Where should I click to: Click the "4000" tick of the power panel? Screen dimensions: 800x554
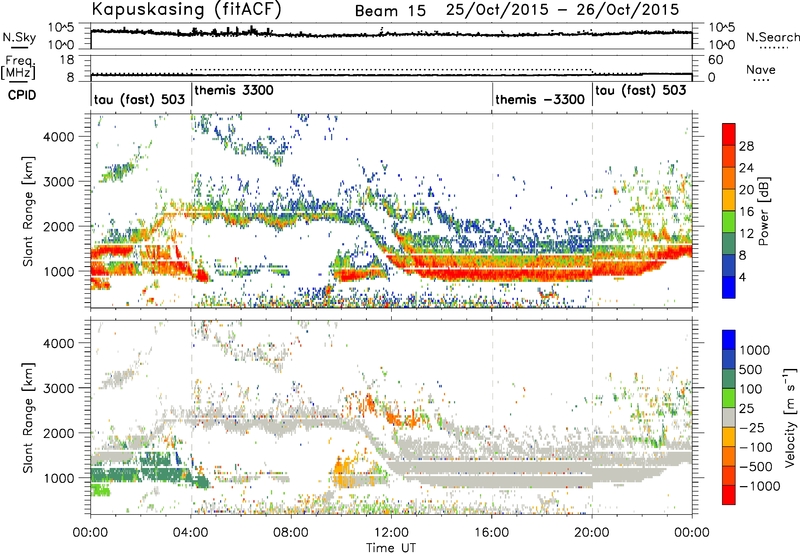pos(59,137)
